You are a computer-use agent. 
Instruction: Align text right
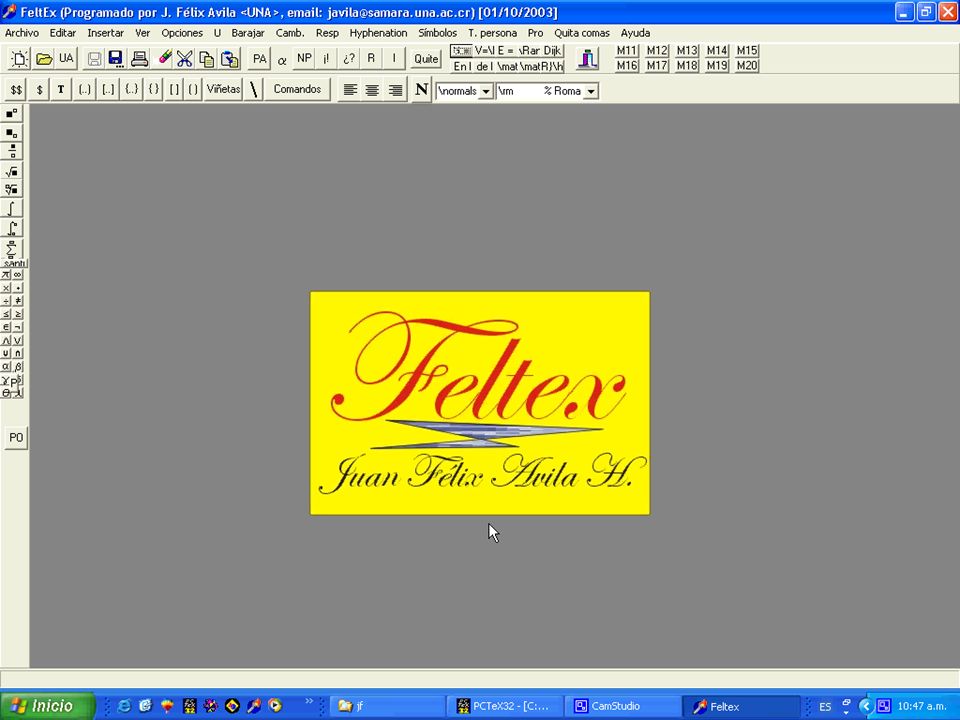click(395, 90)
